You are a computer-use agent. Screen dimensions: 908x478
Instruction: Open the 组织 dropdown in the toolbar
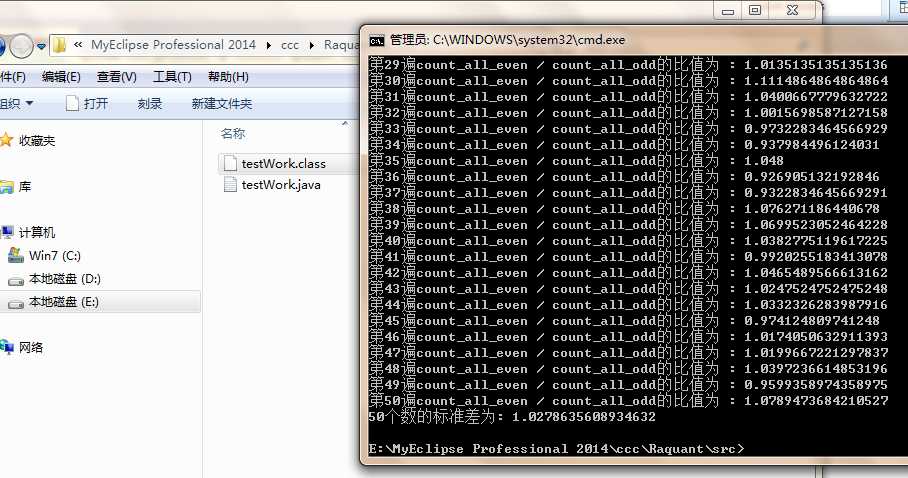pyautogui.click(x=16, y=104)
